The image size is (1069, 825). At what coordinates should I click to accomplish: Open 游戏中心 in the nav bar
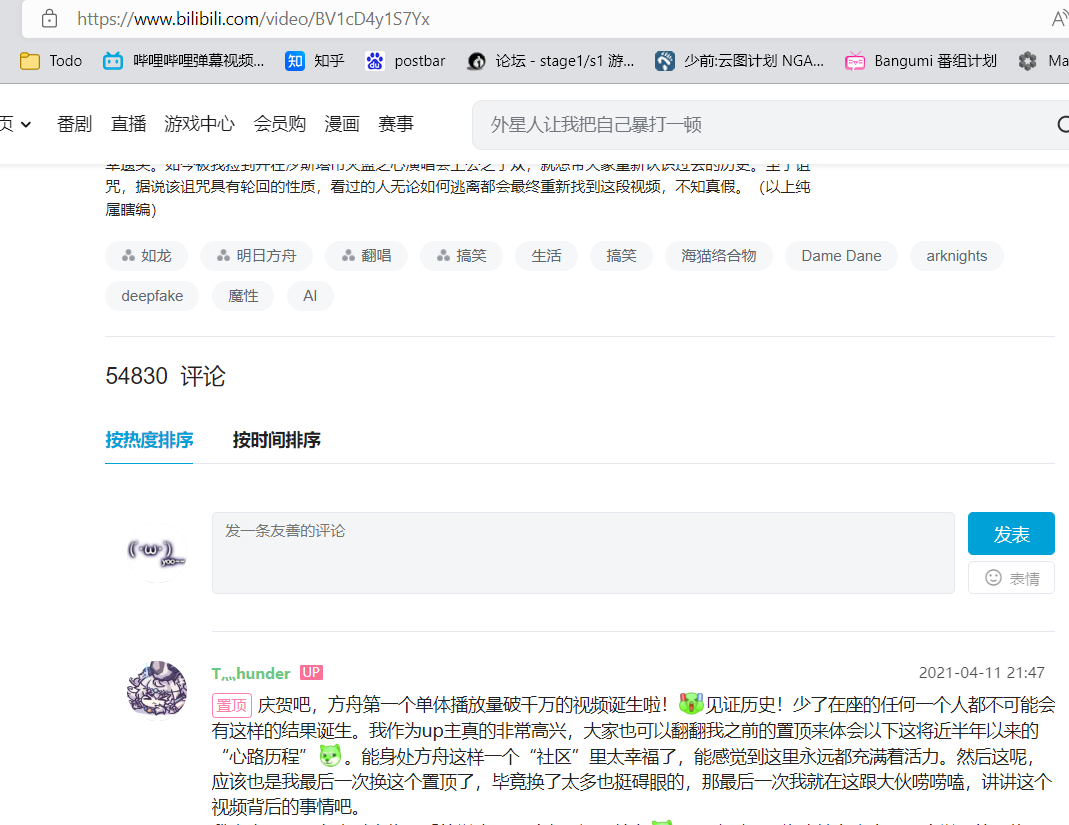pyautogui.click(x=199, y=124)
